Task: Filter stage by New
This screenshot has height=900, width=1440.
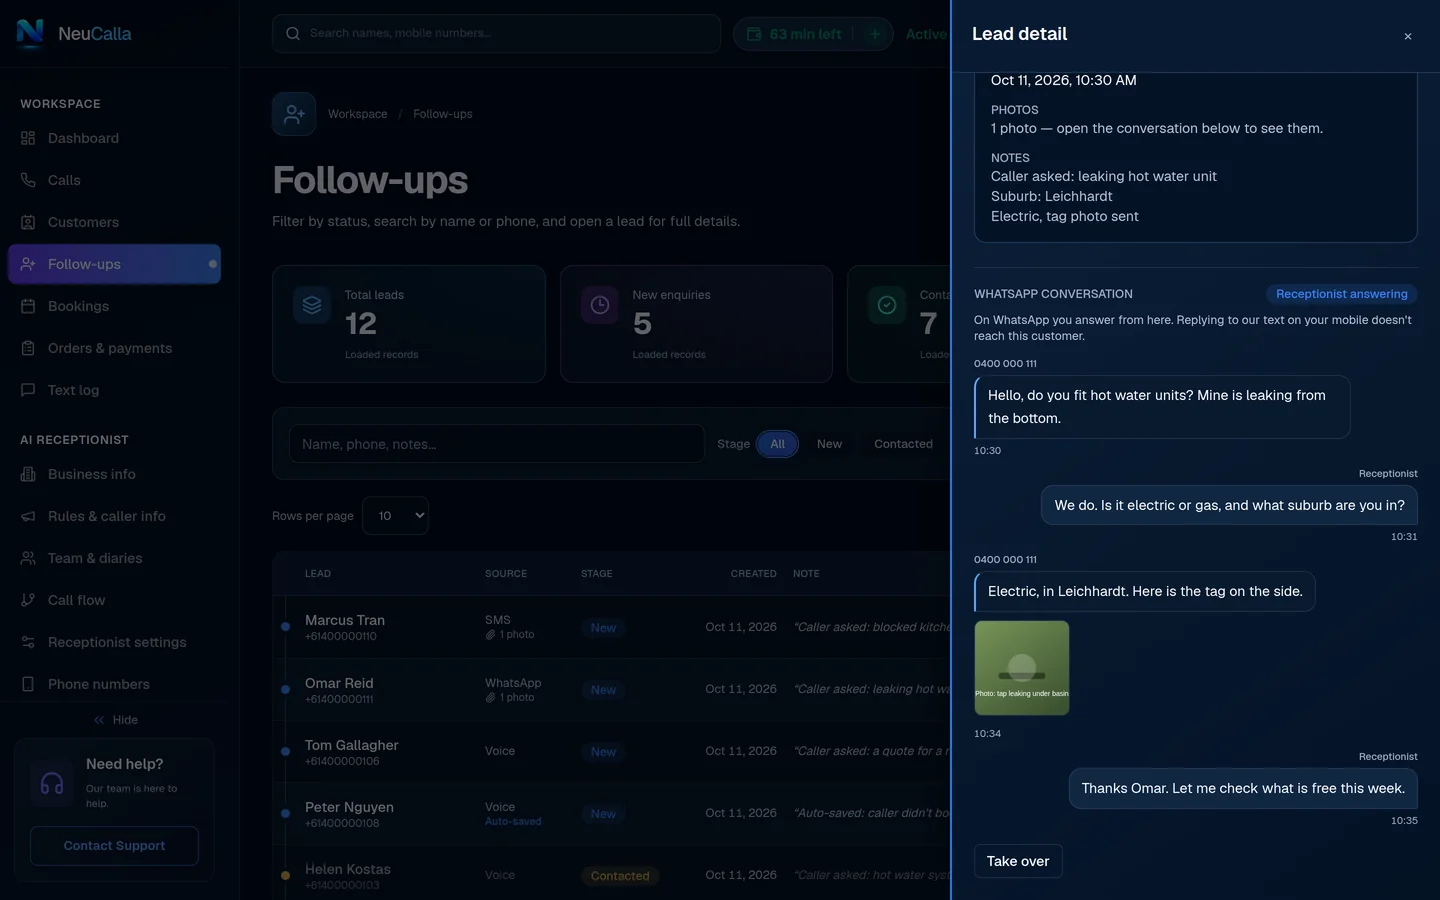Action: point(829,444)
